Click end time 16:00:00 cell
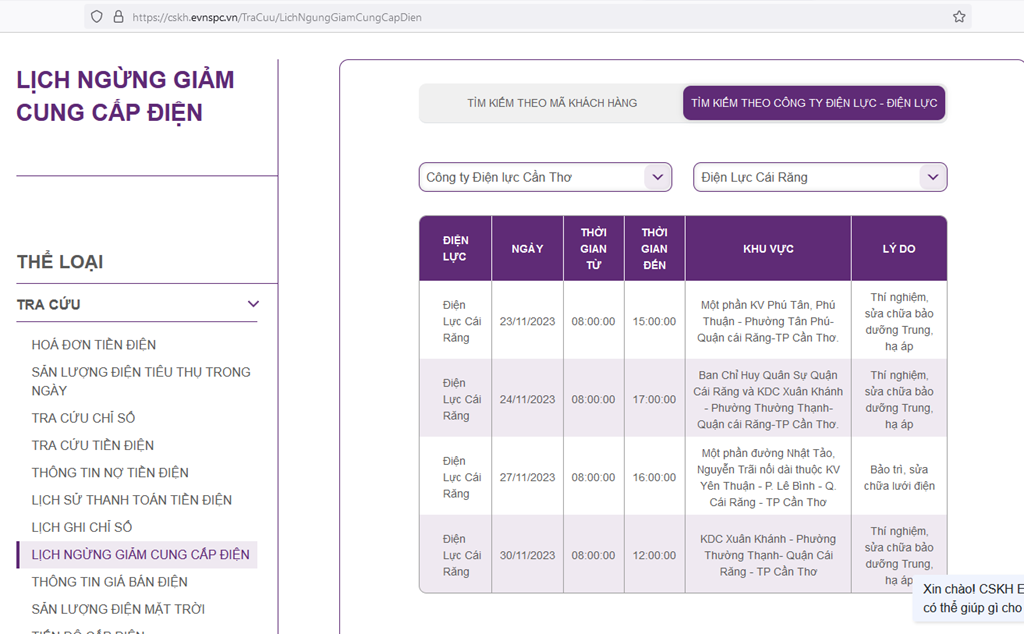 [x=654, y=477]
